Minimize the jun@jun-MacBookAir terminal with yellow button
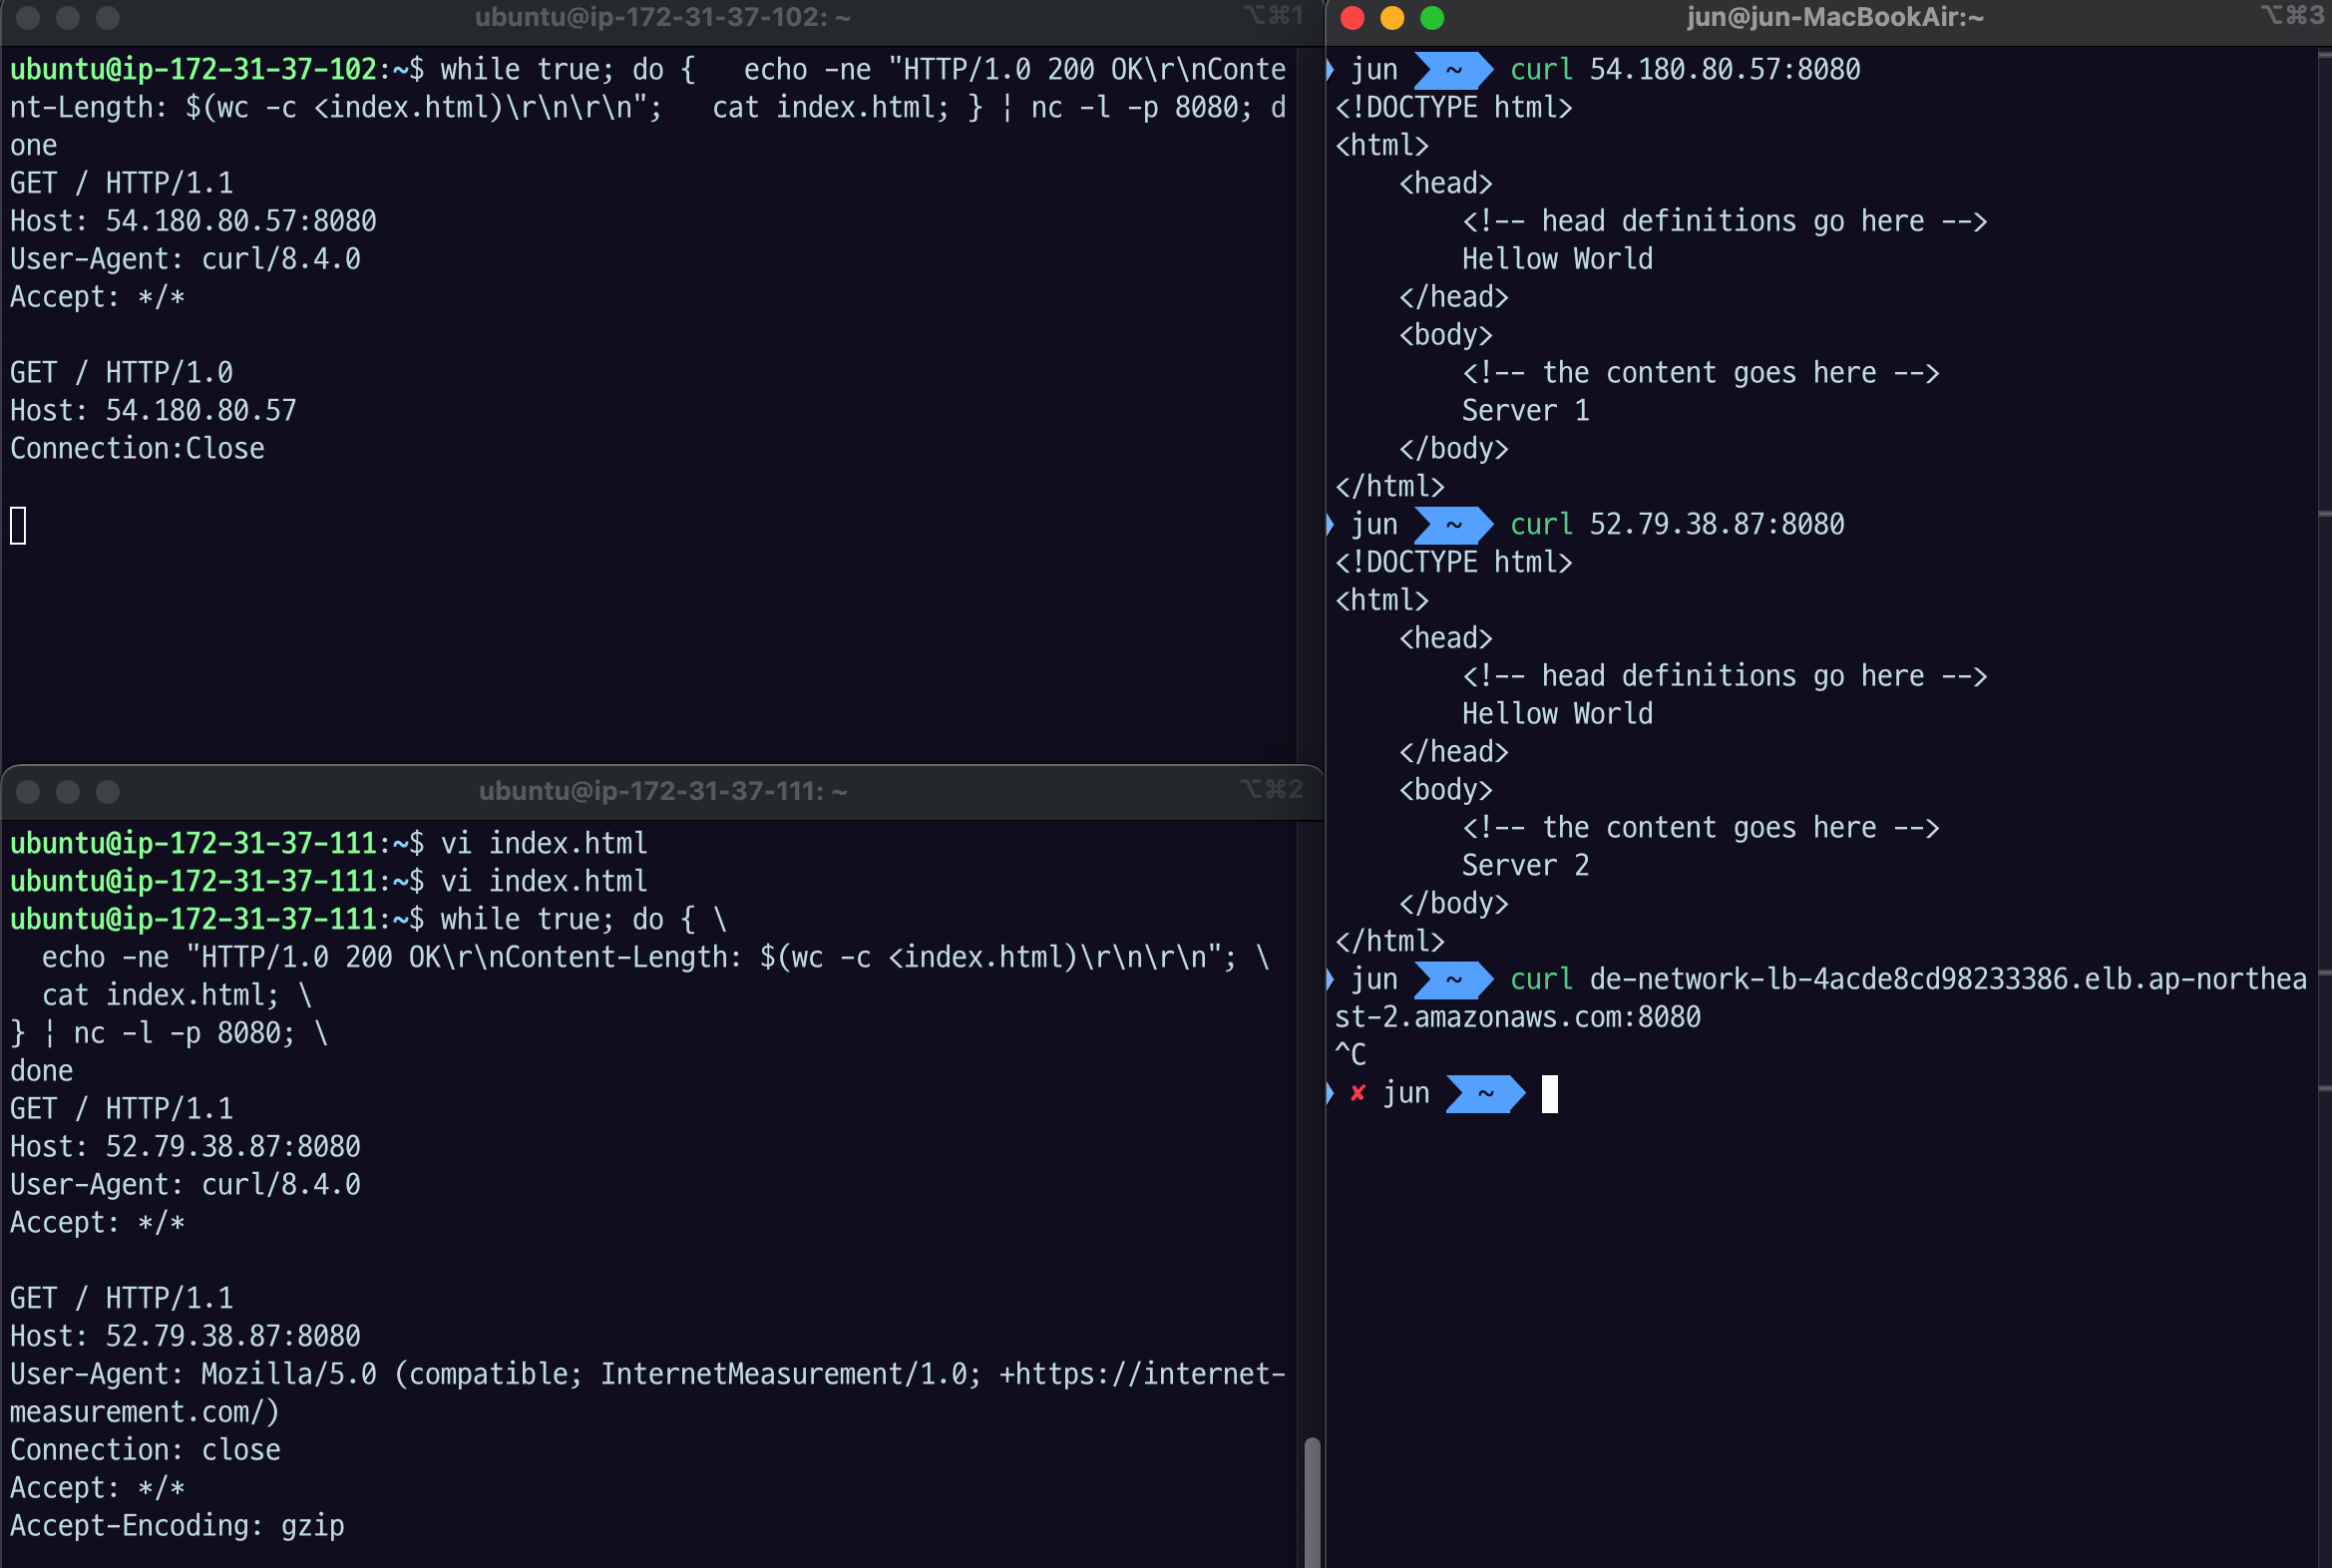 [x=1392, y=18]
